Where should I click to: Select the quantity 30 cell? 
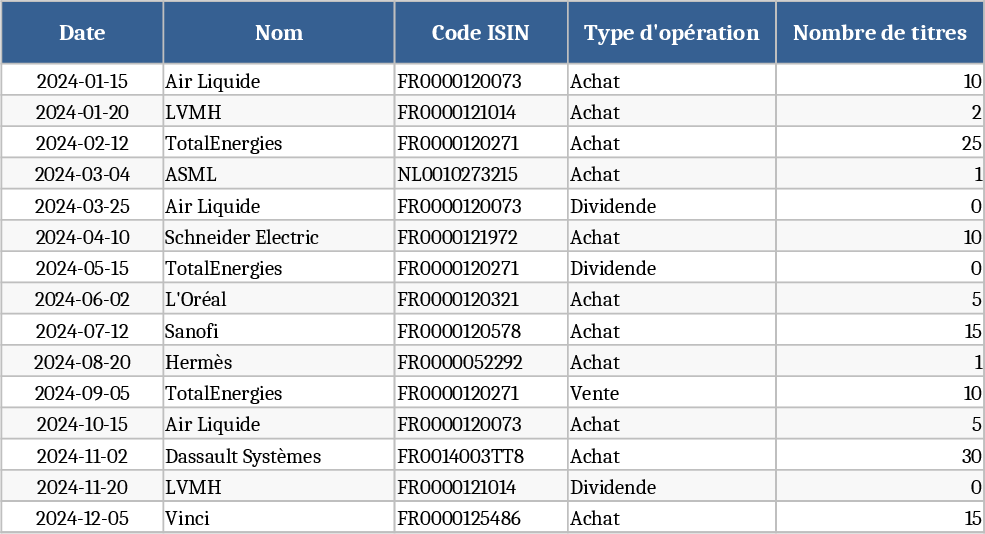coord(879,456)
